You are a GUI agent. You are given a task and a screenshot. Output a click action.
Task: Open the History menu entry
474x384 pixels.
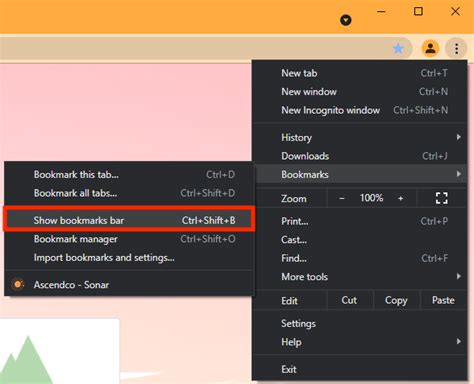tap(359, 137)
